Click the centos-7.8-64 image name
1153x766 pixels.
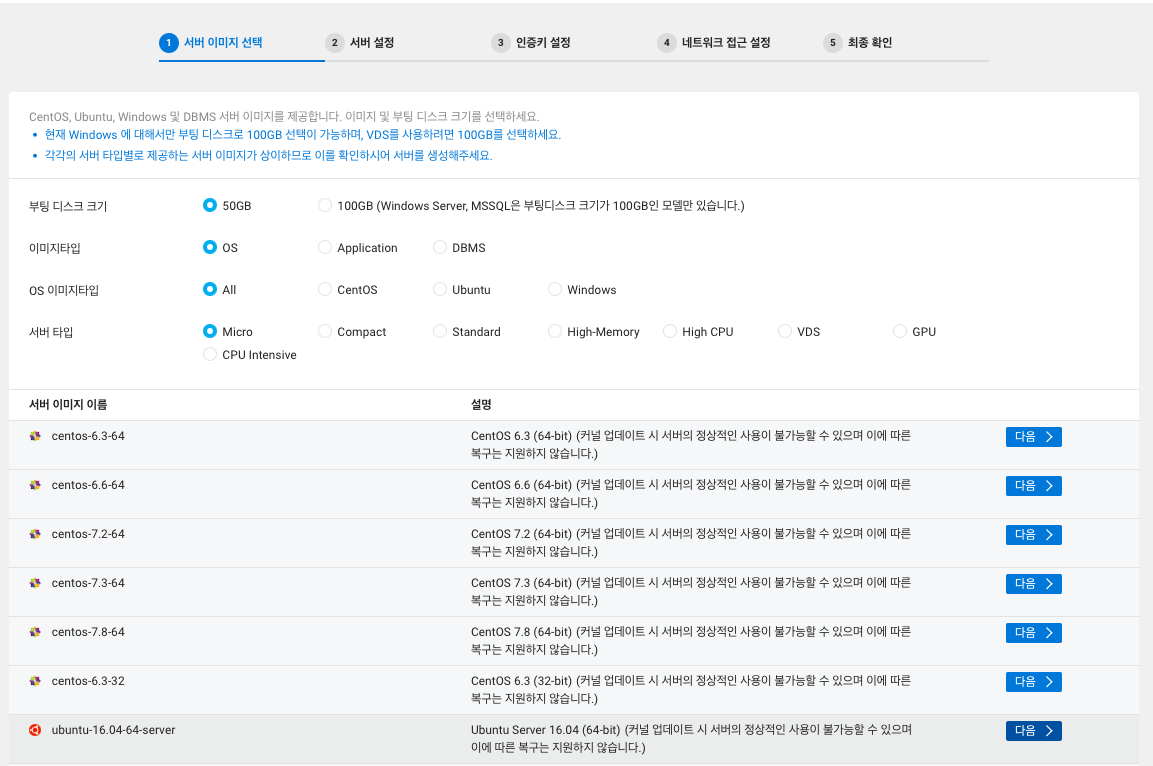[88, 631]
